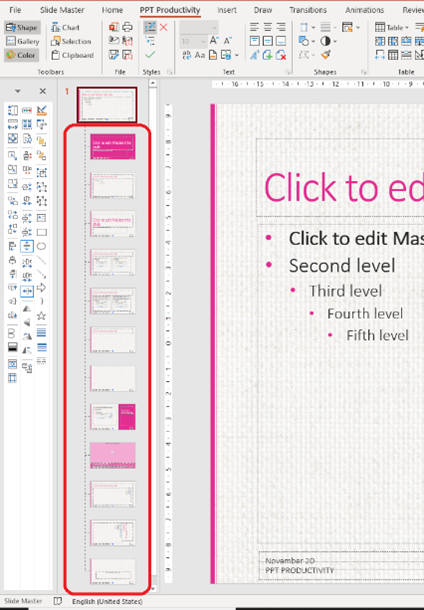Screen dimensions: 424x610
Task: Switch to the Slide Master tab
Action: pos(62,10)
